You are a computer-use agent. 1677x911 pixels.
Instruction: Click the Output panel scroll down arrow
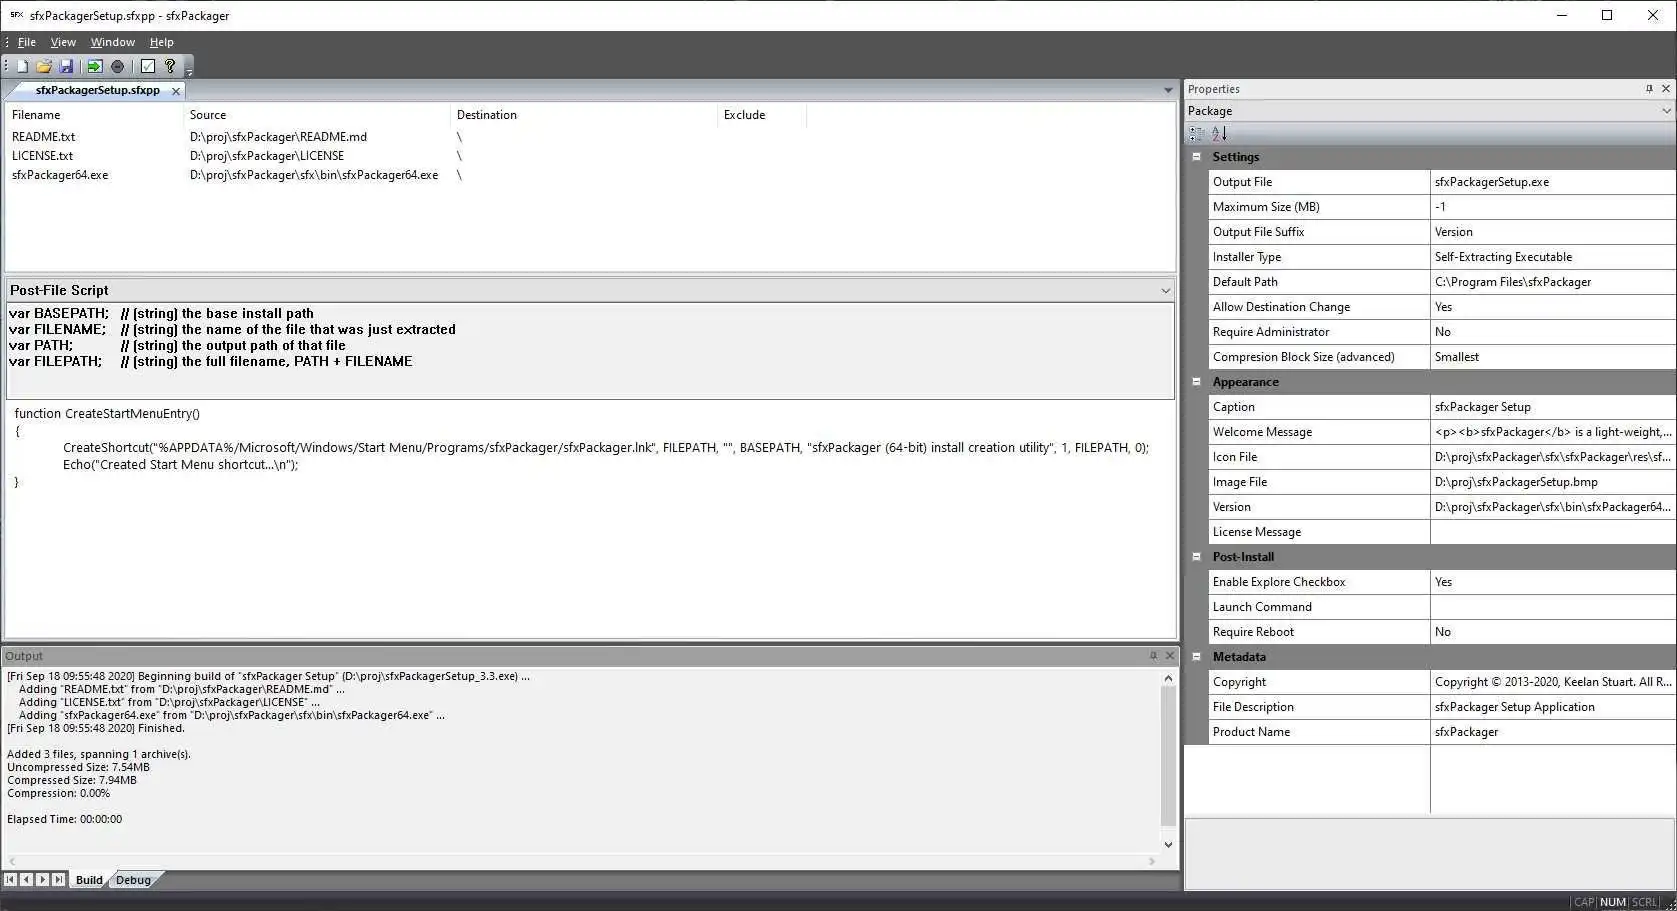pyautogui.click(x=1168, y=845)
